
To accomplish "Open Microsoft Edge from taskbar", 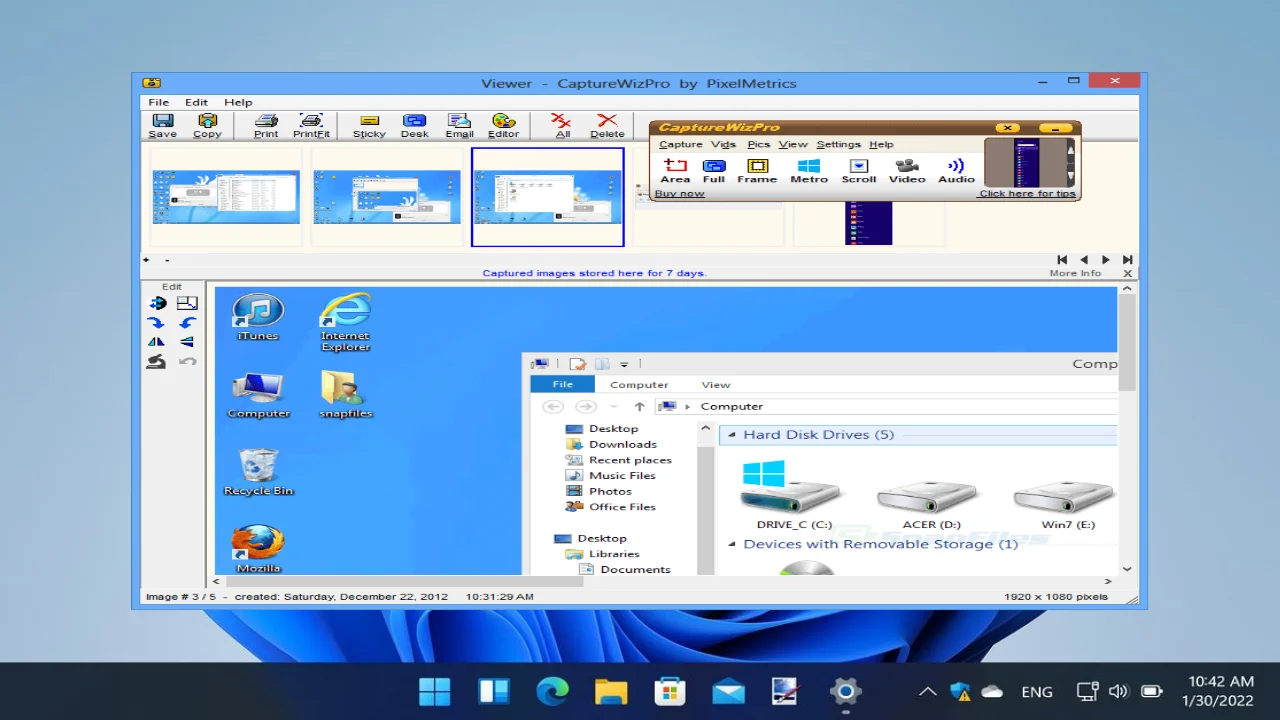I will click(x=552, y=691).
